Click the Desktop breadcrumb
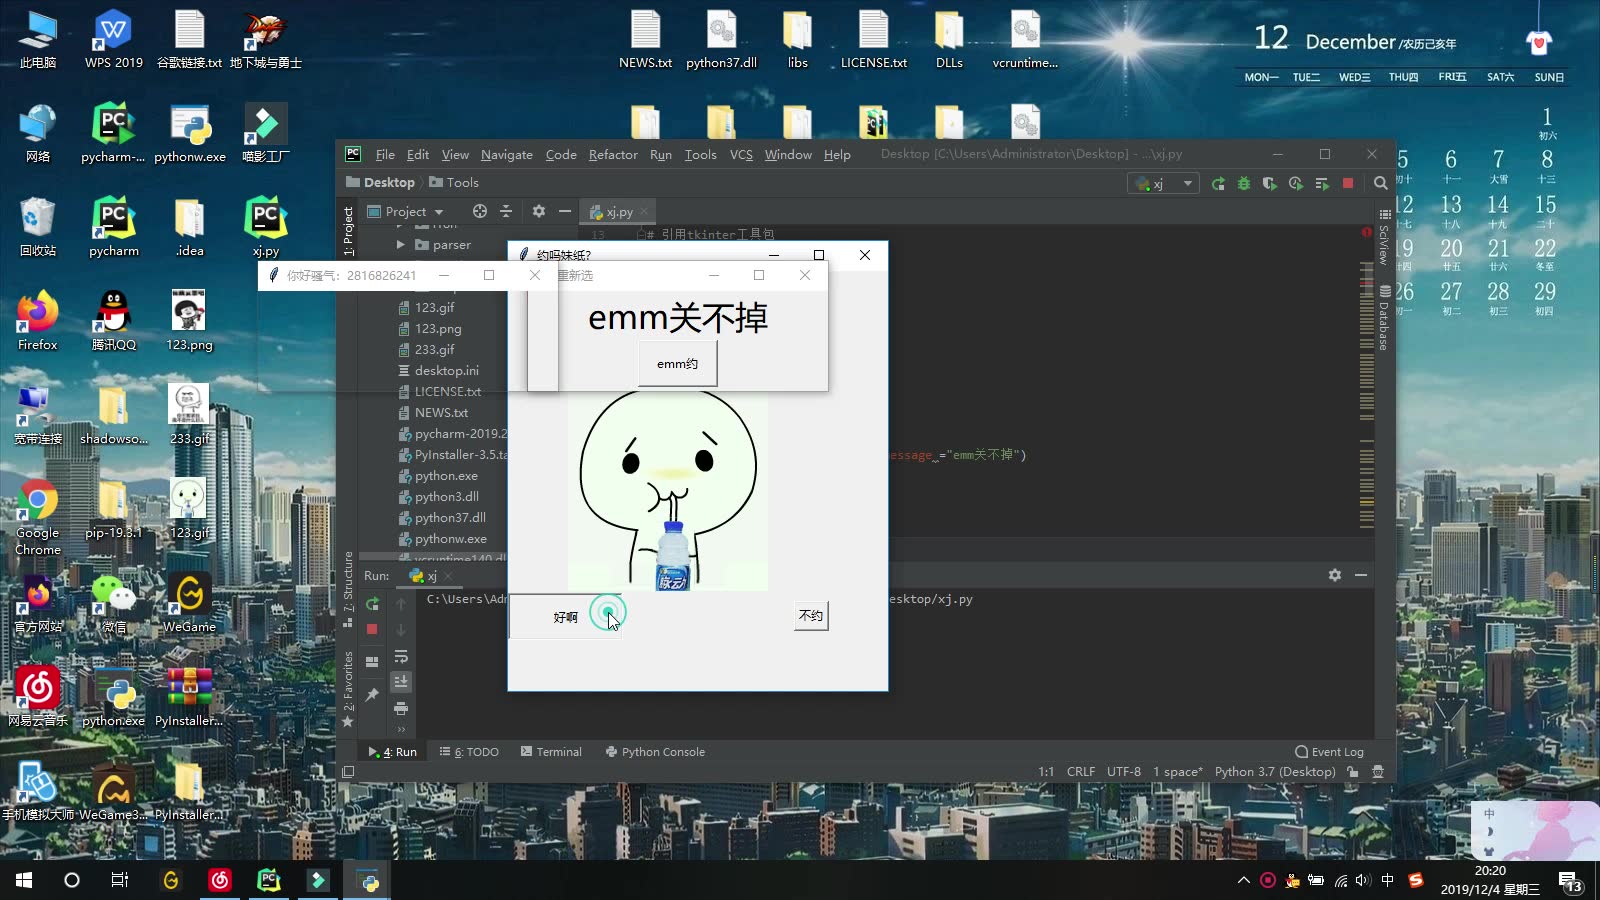Screen dimensions: 1600x900 coord(380,182)
